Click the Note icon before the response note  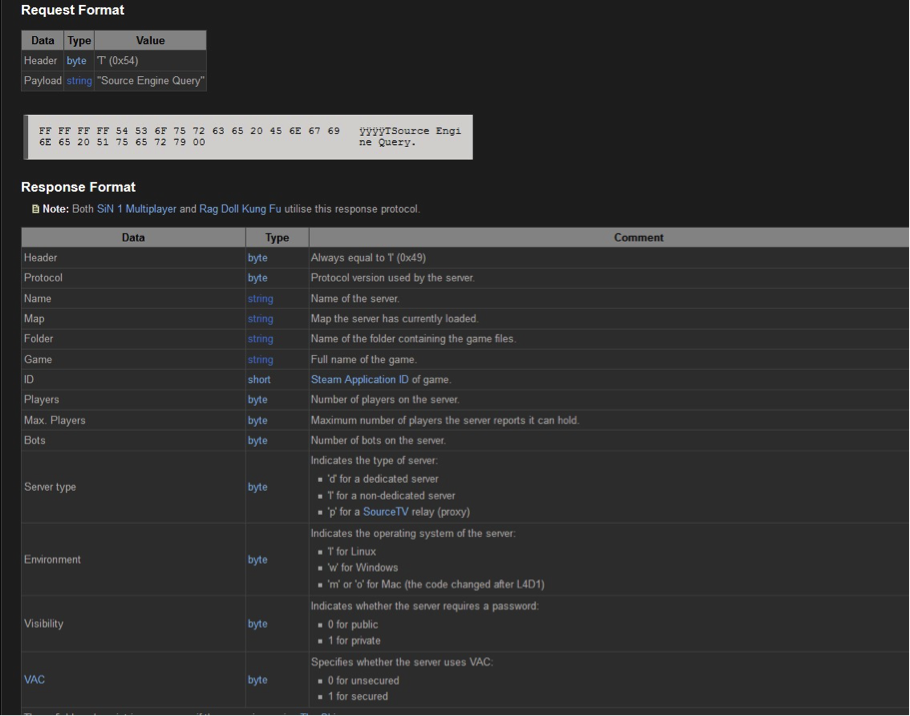click(37, 209)
